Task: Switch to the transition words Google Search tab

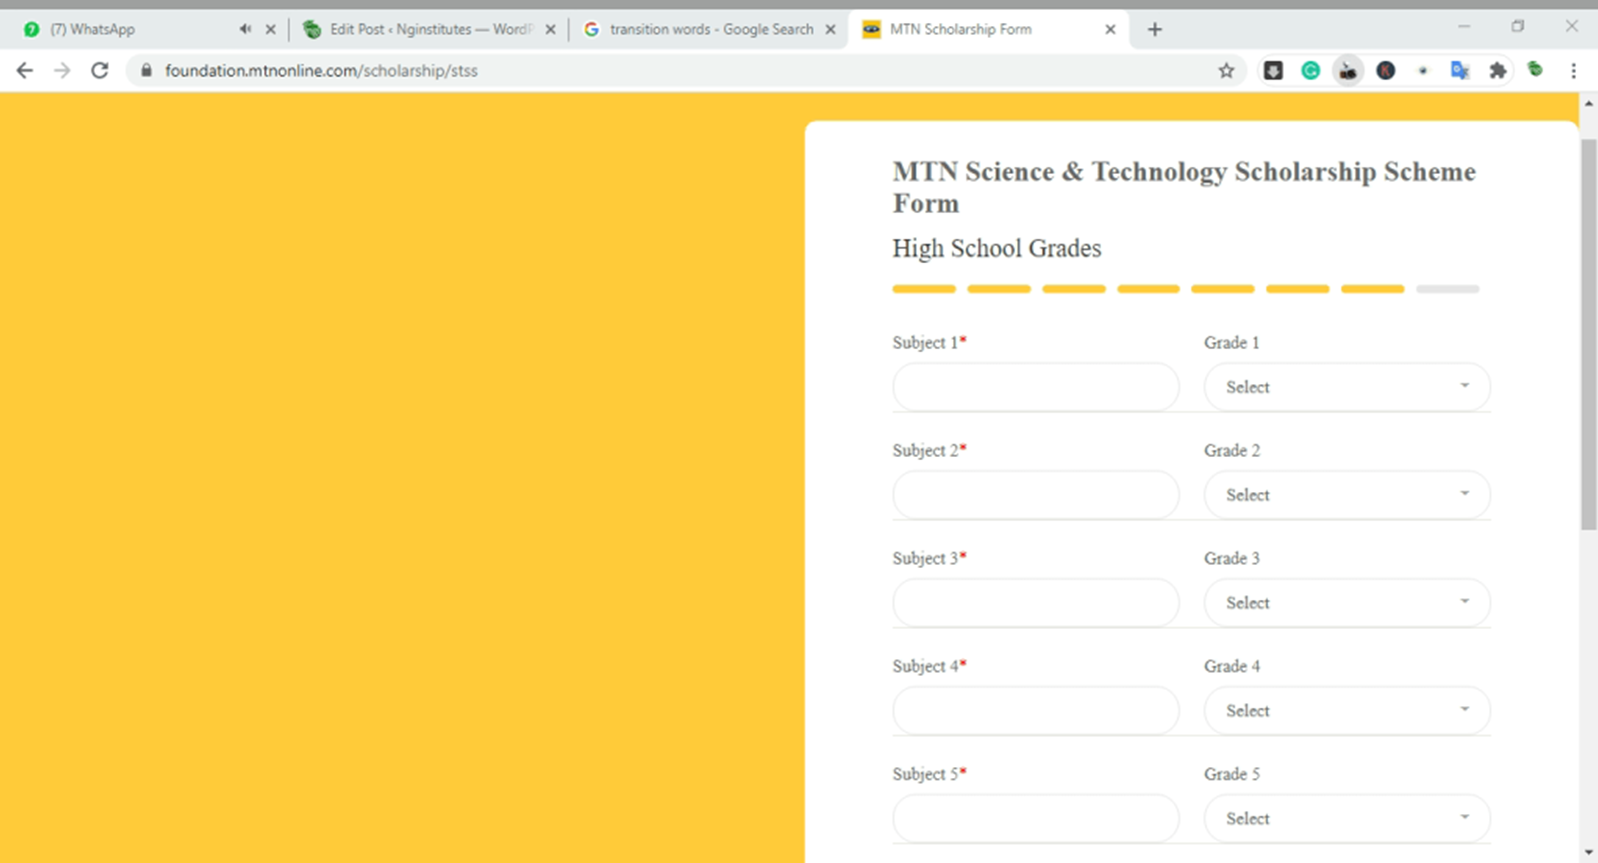Action: (x=710, y=29)
